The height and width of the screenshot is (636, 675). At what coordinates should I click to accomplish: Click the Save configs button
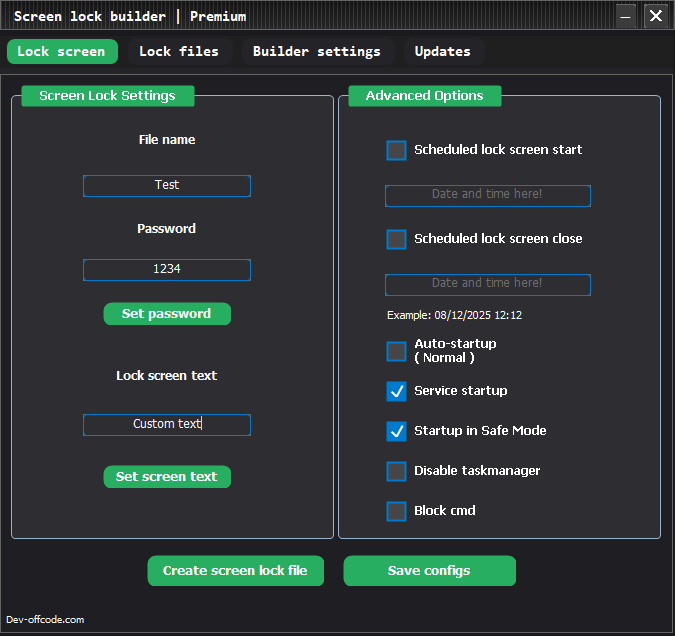[429, 571]
